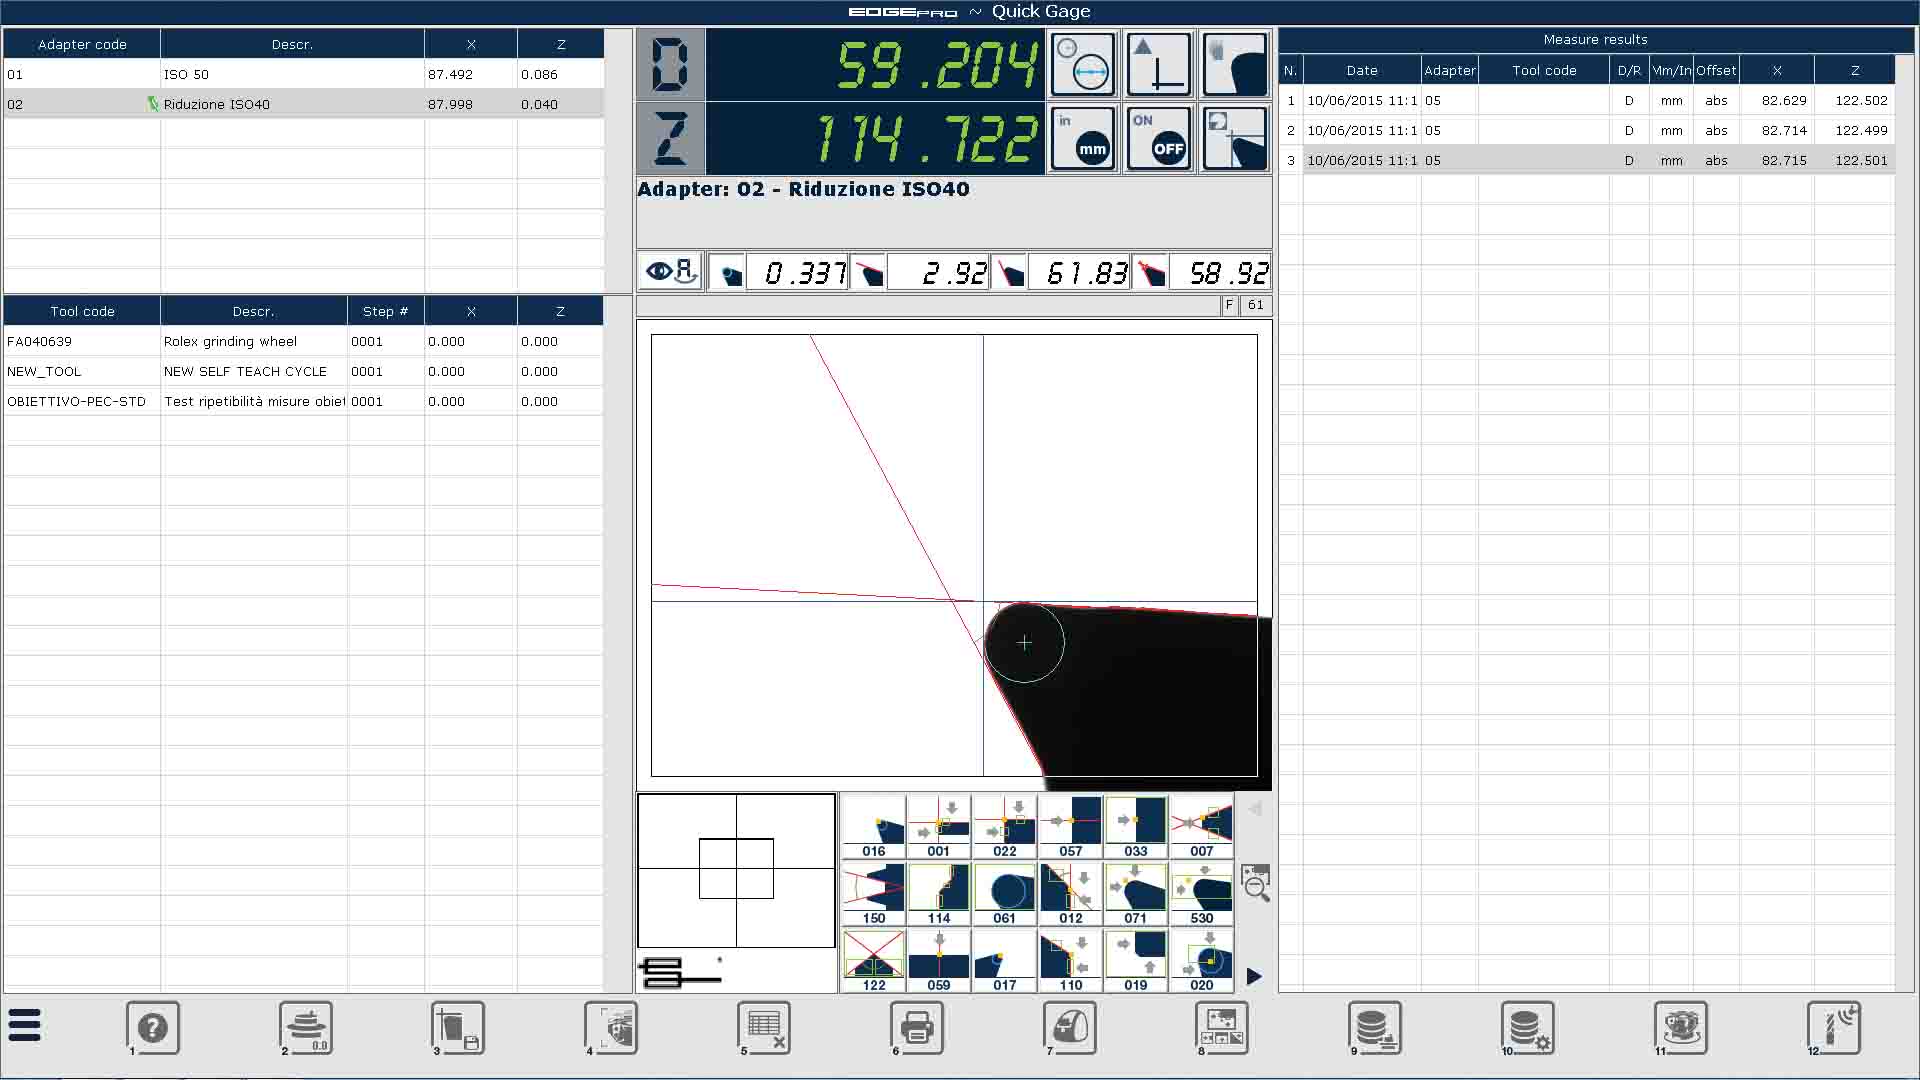Show previous page of measuring icons
Screen dimensions: 1920x1080
[x=1254, y=808]
